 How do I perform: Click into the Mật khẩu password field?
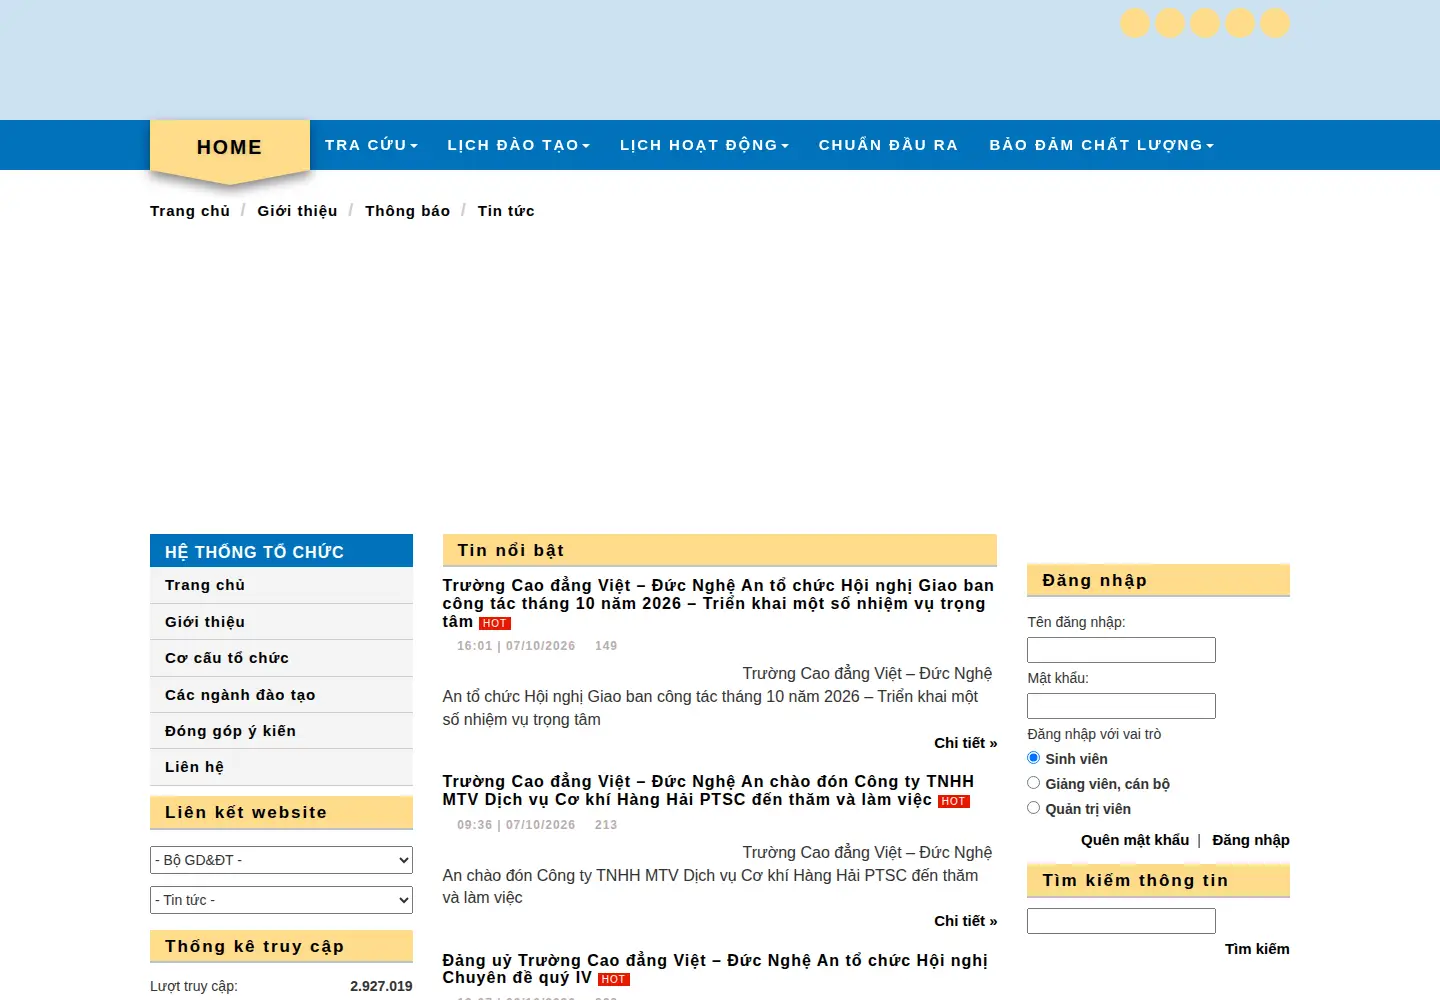[x=1121, y=706]
